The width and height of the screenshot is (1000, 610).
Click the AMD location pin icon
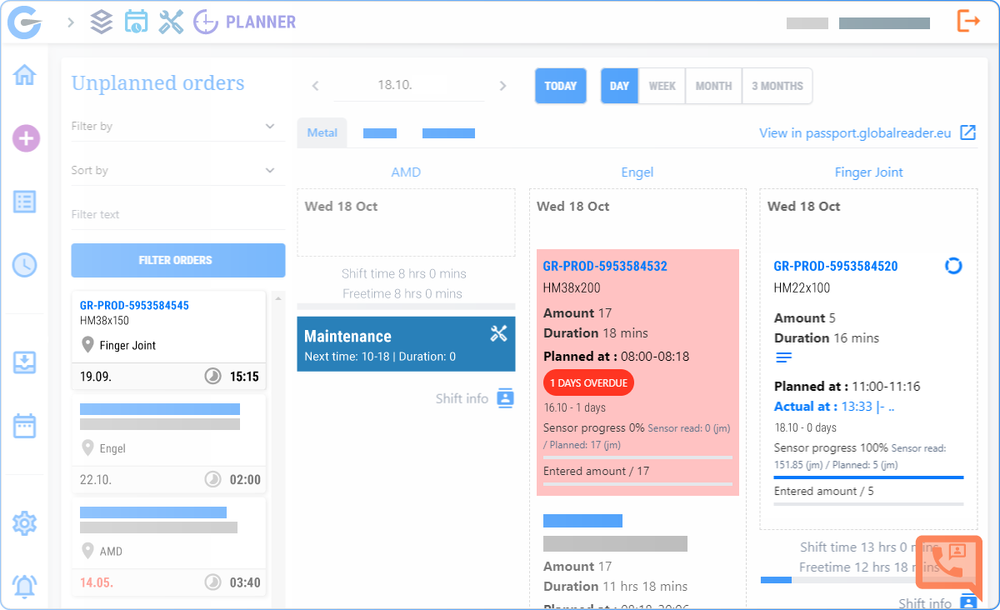[x=88, y=551]
